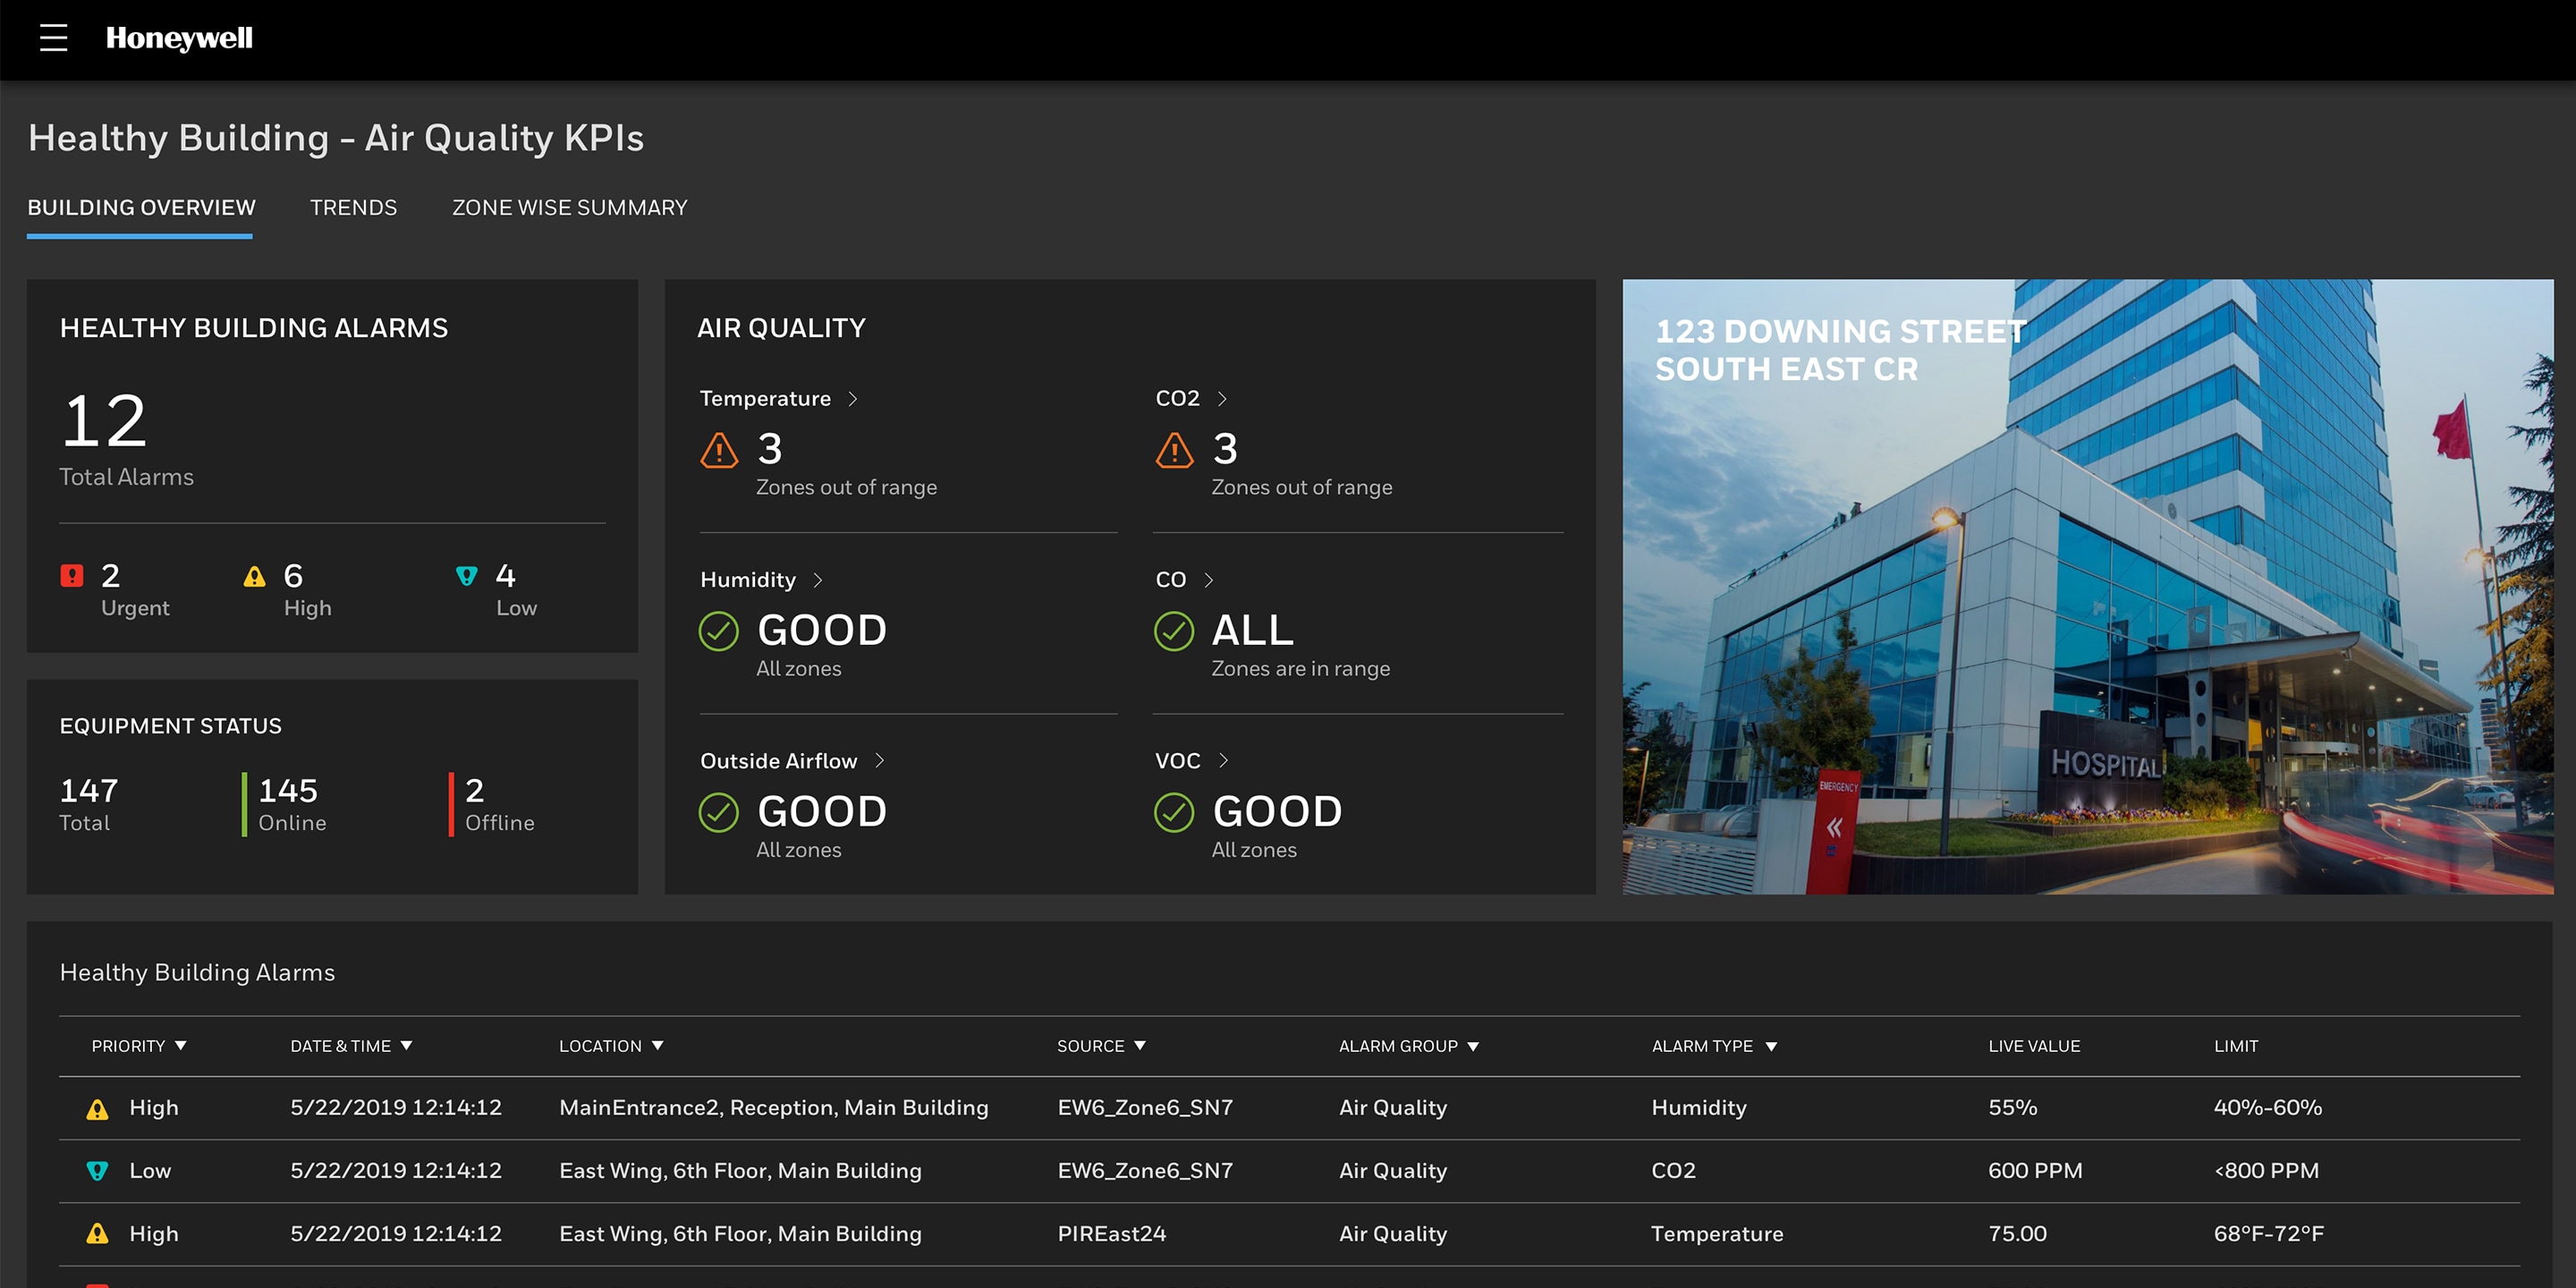Image resolution: width=2576 pixels, height=1288 pixels.
Task: Click the red Urgent alarm icon
Action: pyautogui.click(x=72, y=575)
